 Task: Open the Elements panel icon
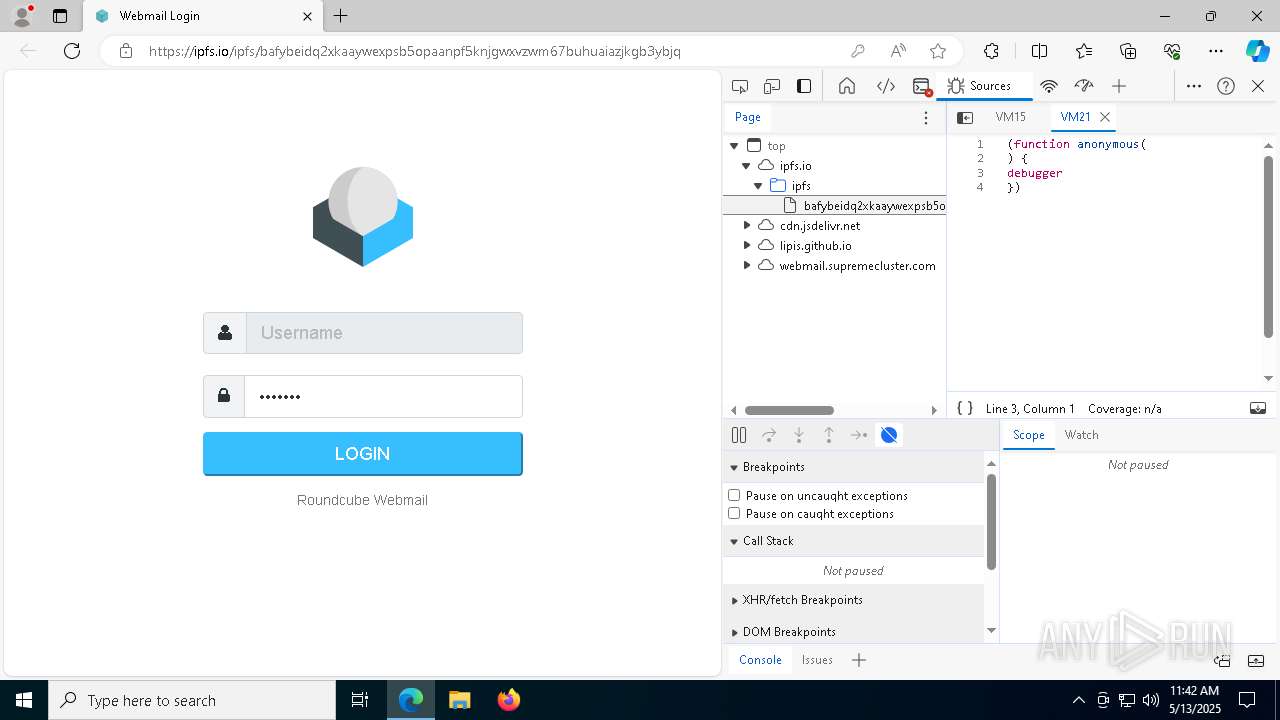[x=885, y=86]
